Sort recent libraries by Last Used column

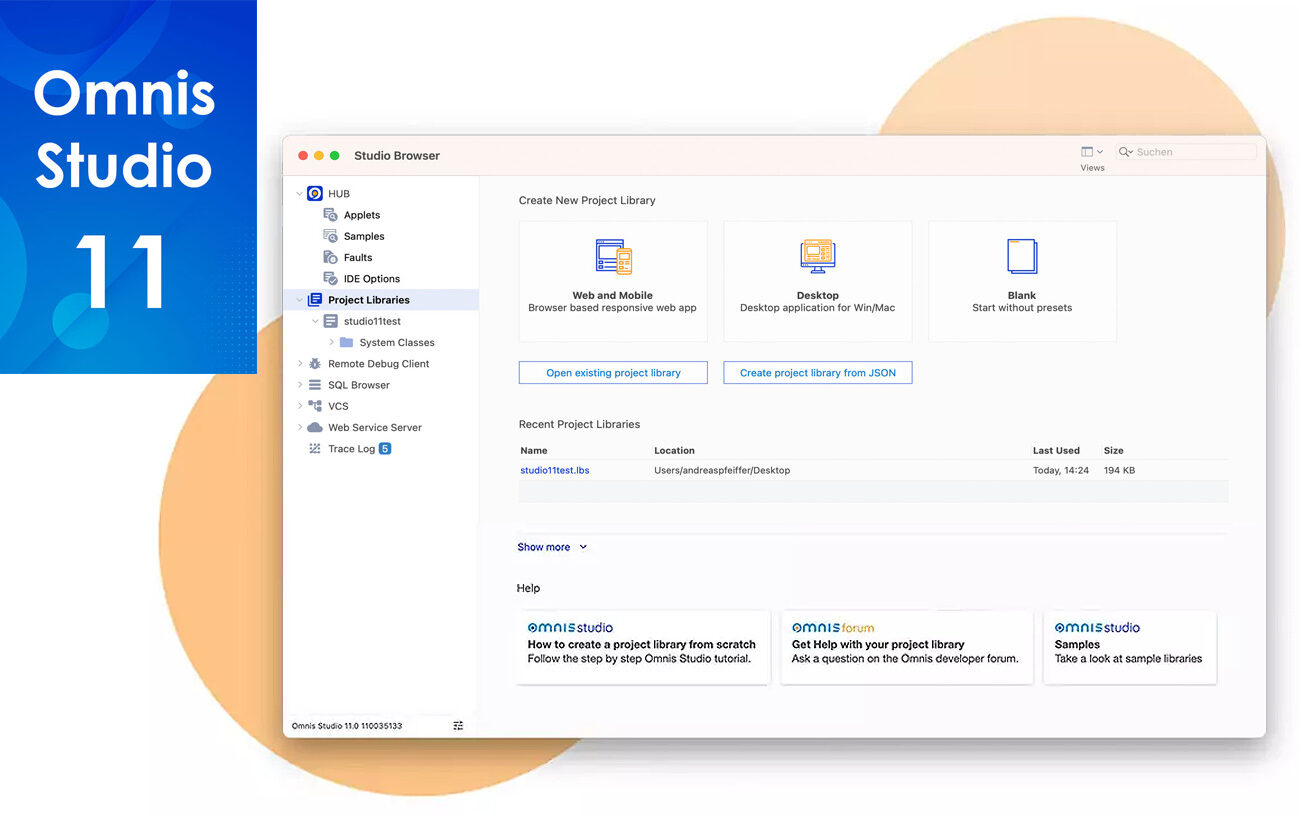point(1056,450)
